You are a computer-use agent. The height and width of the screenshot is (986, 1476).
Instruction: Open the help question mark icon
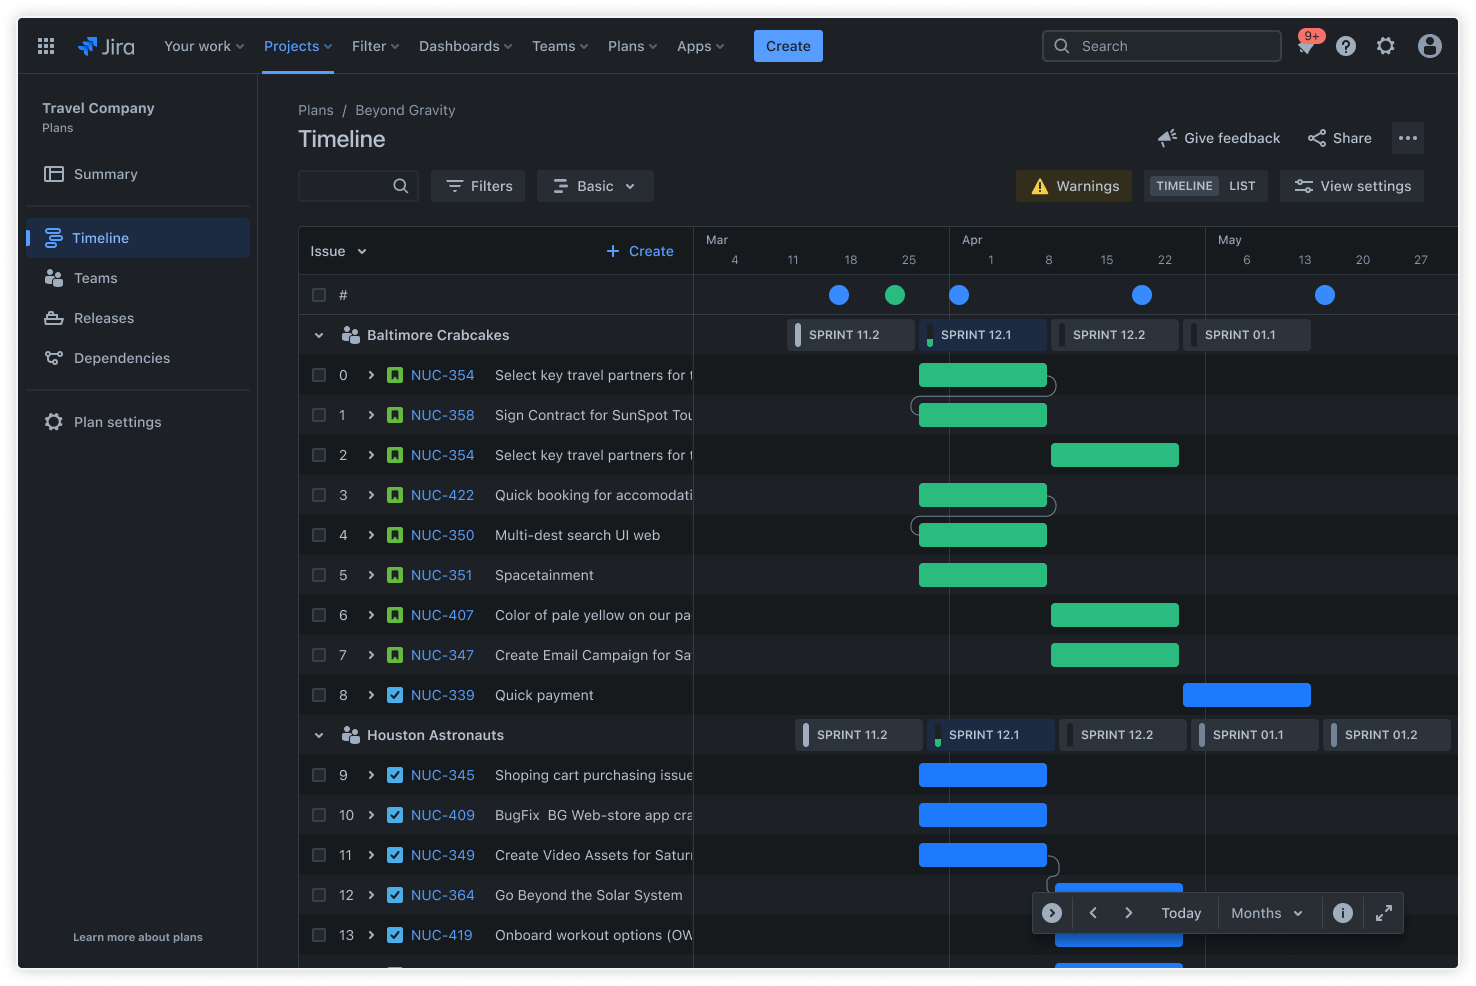[1345, 45]
